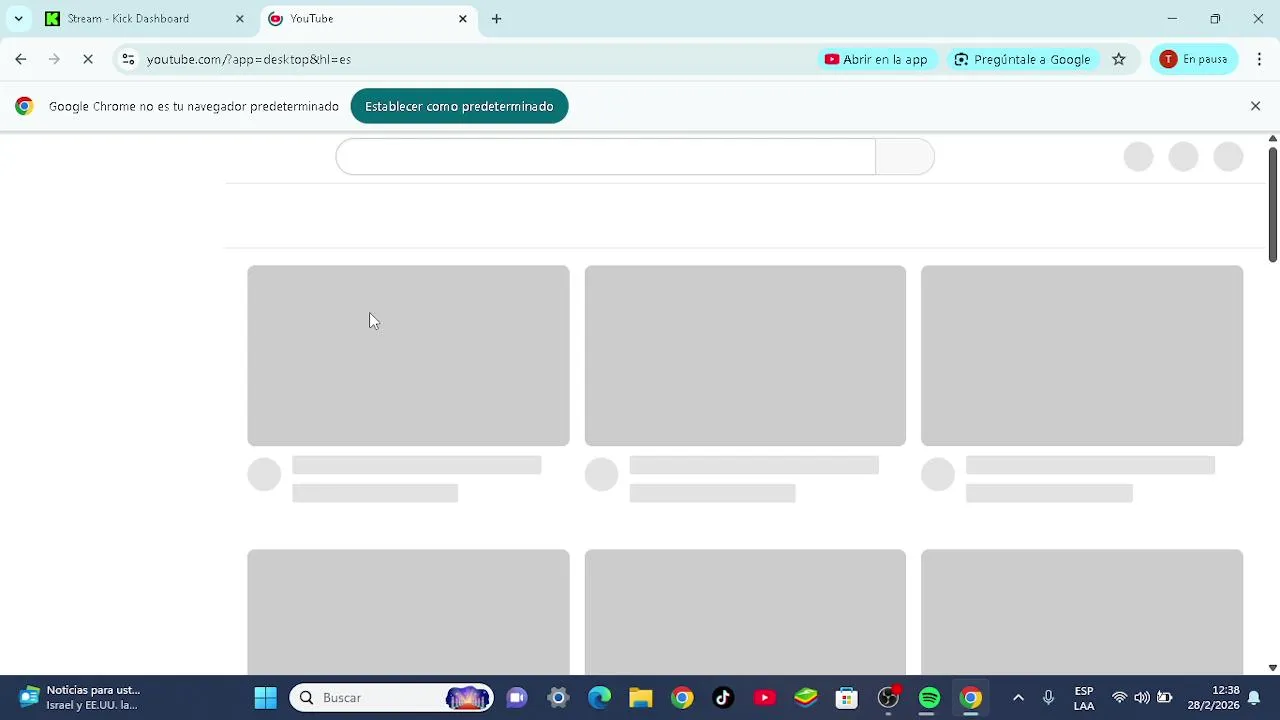Focus the YouTube search box placeholder
This screenshot has width=1280, height=720.
click(605, 156)
